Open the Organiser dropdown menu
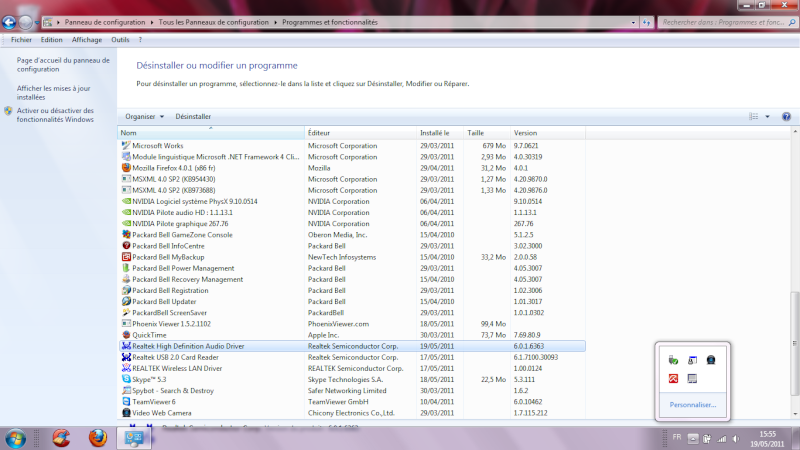The width and height of the screenshot is (800, 450). click(x=144, y=116)
